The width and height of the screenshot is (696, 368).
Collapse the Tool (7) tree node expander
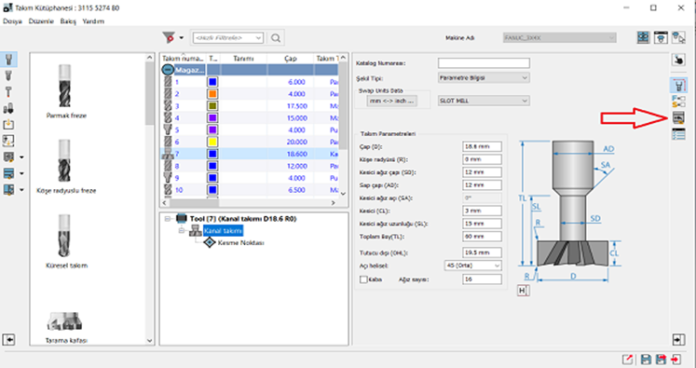click(x=168, y=219)
